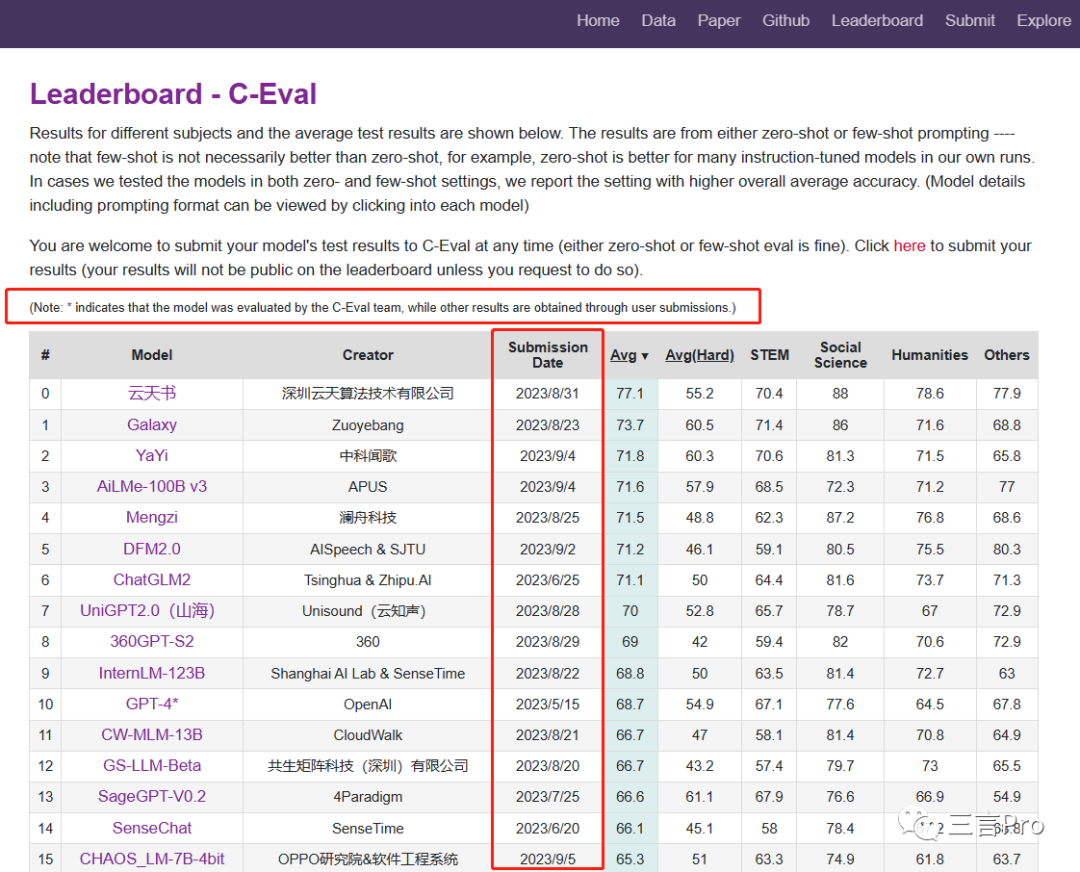This screenshot has width=1080, height=872.
Task: View the InternLM-123B model entry
Action: [152, 673]
